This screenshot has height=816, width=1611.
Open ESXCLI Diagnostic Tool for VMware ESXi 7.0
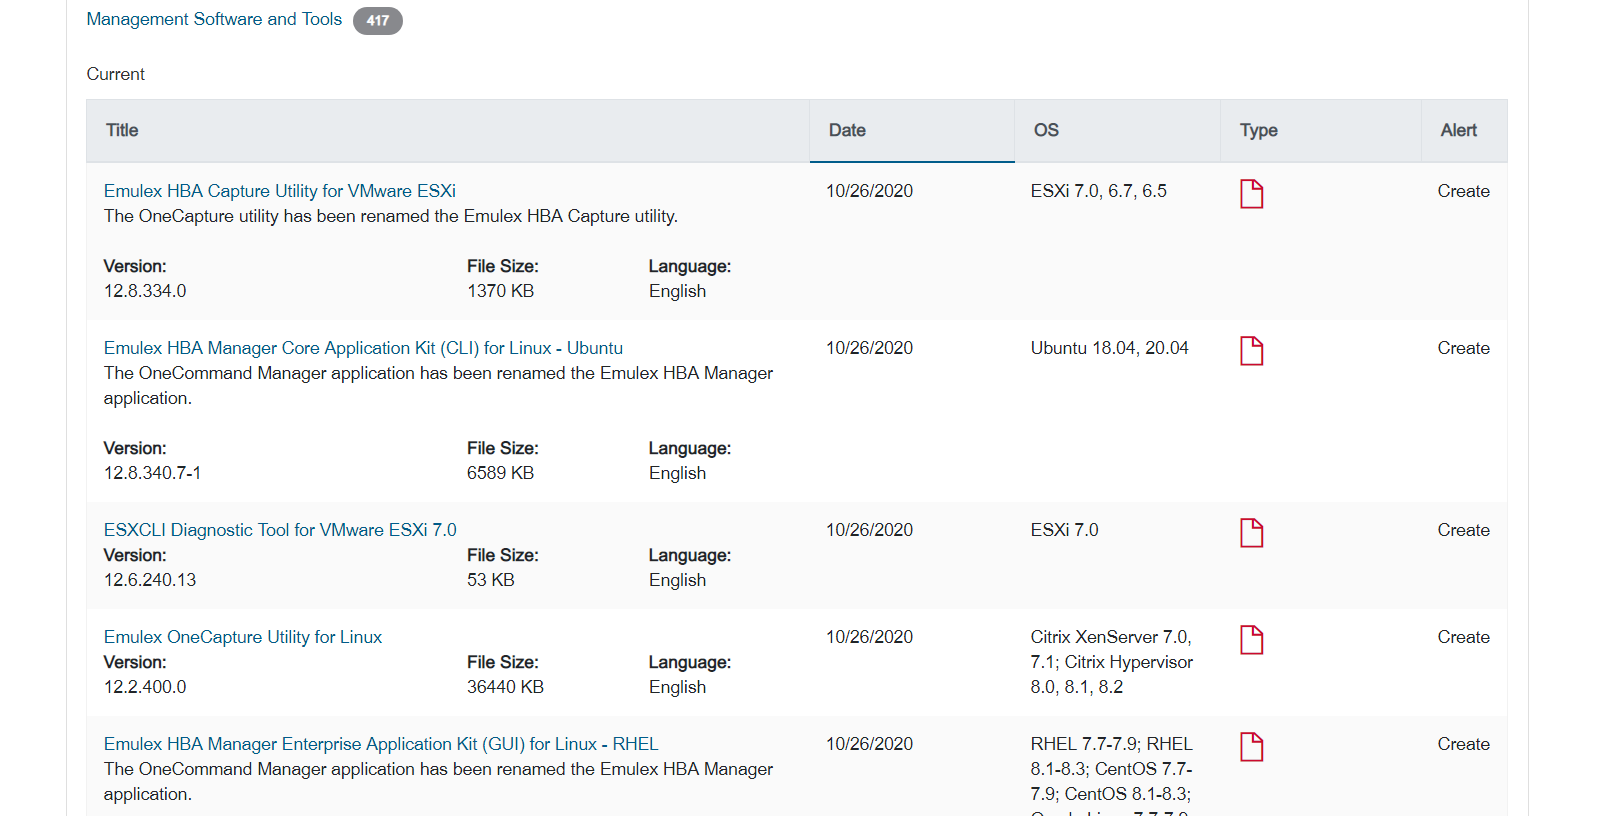coord(280,530)
